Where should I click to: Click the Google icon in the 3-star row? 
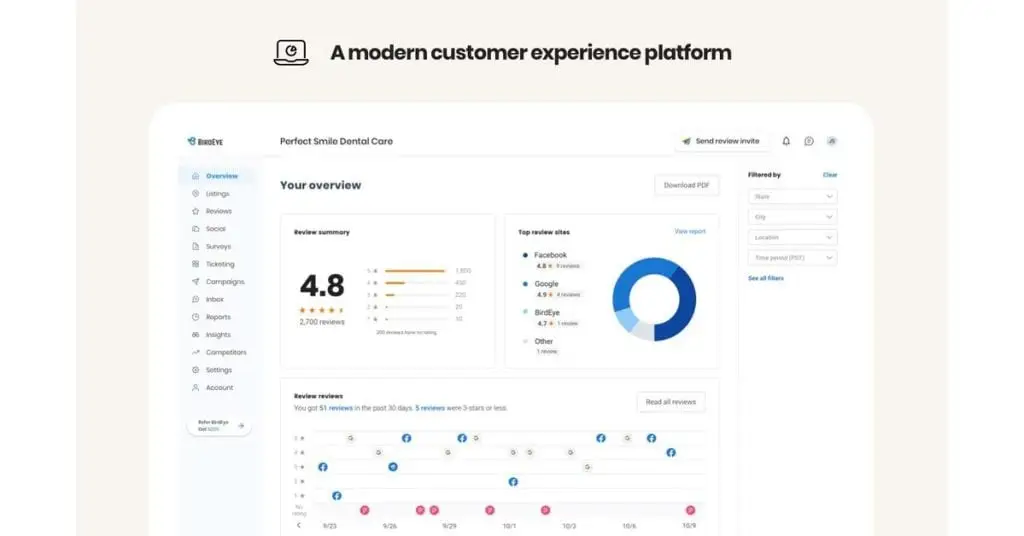click(x=588, y=467)
